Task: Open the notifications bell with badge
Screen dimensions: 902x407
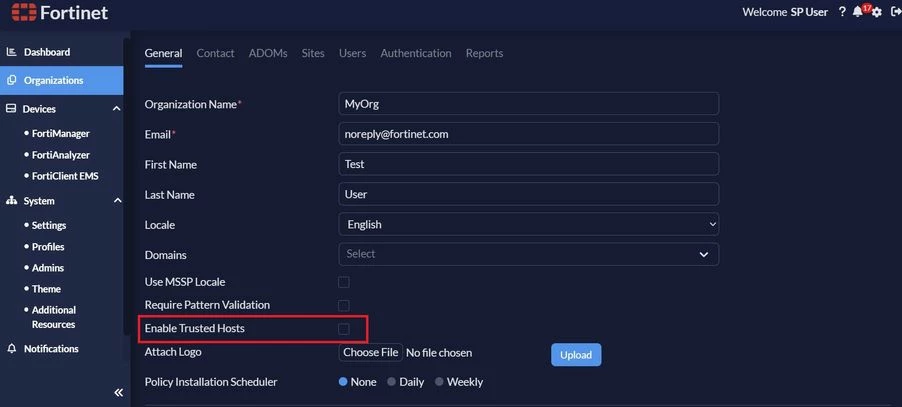Action: click(859, 11)
